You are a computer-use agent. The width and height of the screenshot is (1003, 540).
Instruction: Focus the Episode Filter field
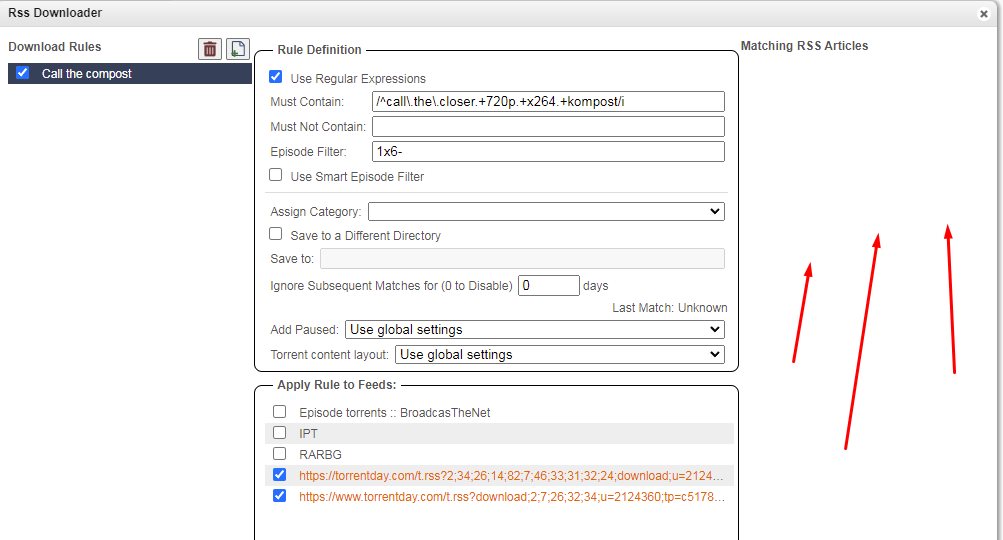(548, 152)
